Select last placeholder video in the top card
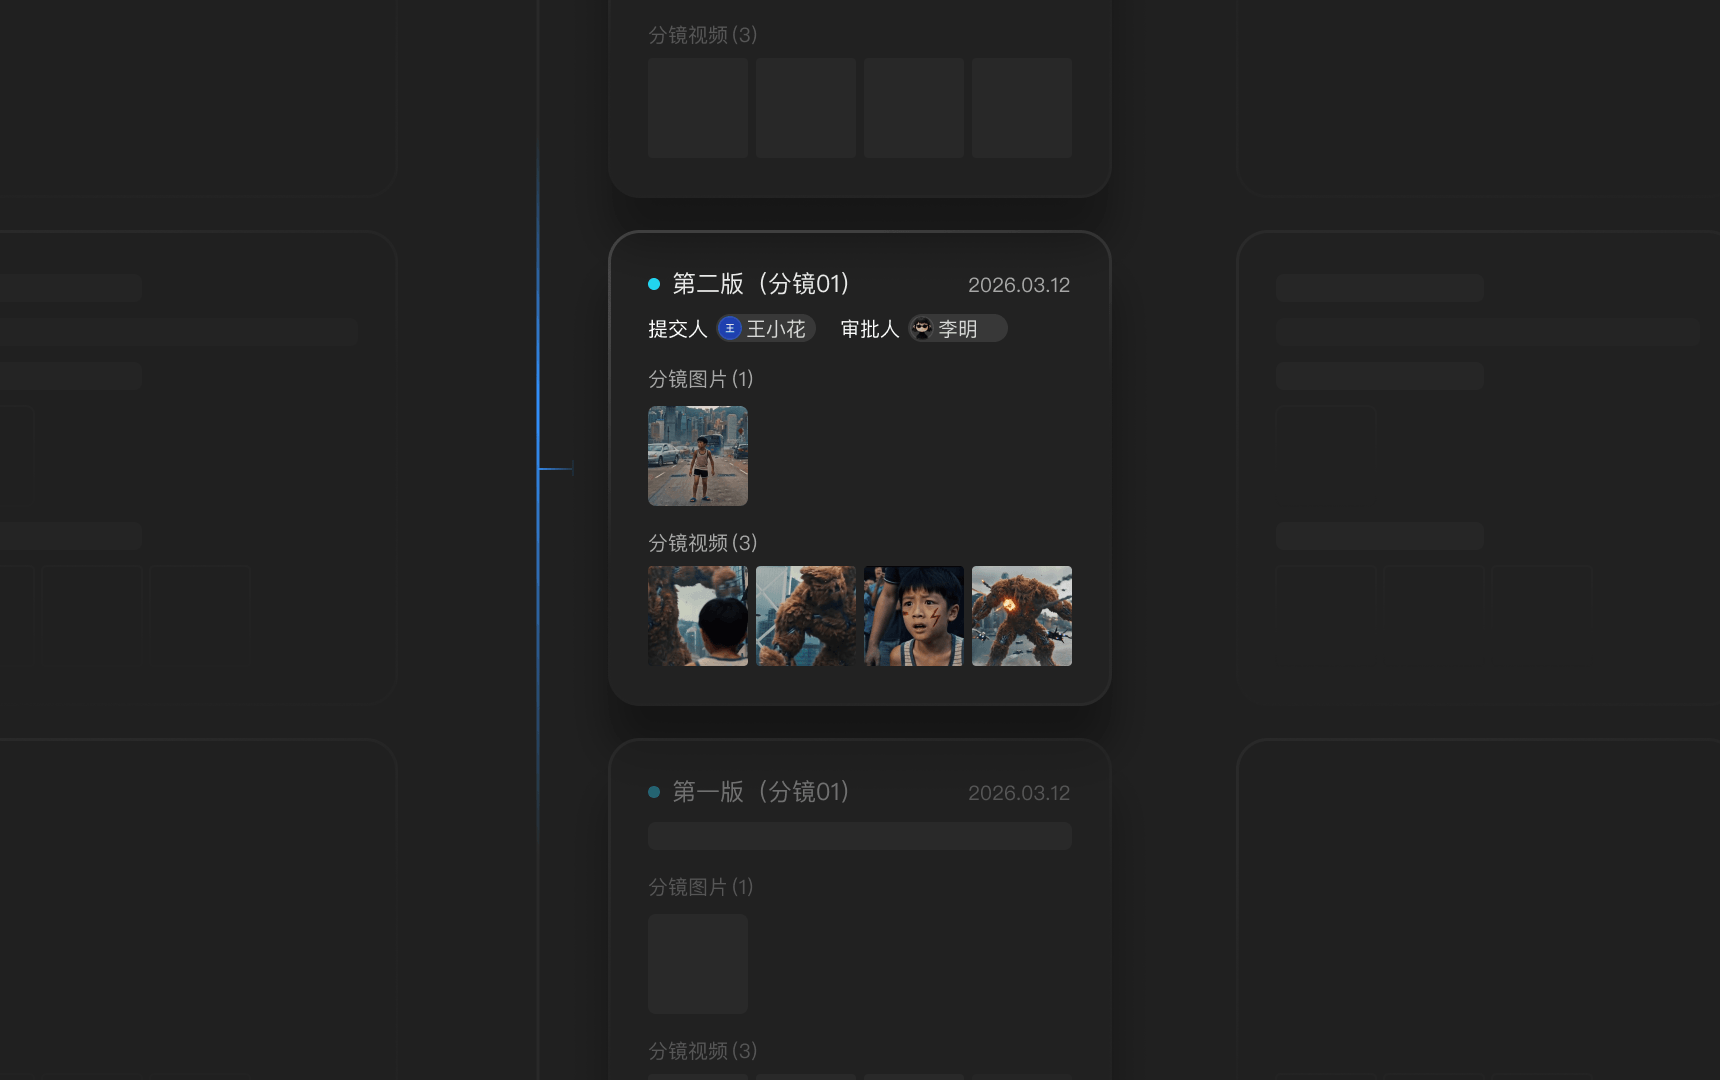 point(1022,108)
